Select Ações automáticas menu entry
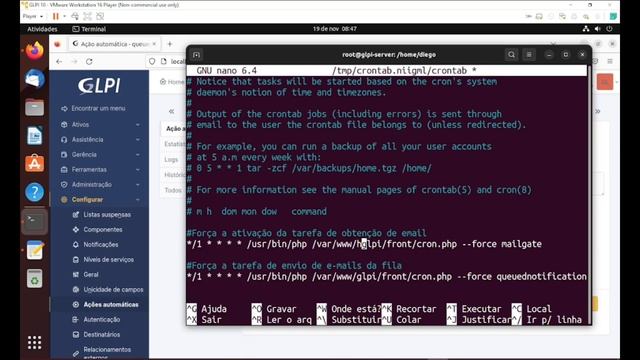This screenshot has height=360, width=640. click(x=111, y=304)
